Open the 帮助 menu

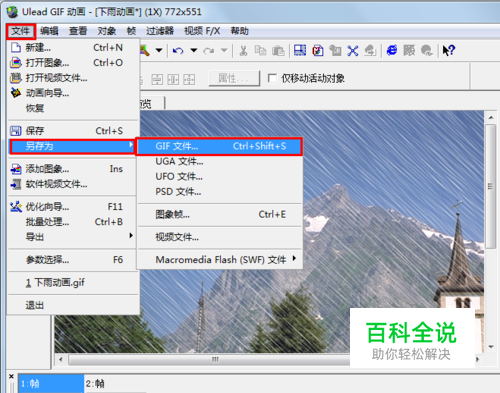240,31
